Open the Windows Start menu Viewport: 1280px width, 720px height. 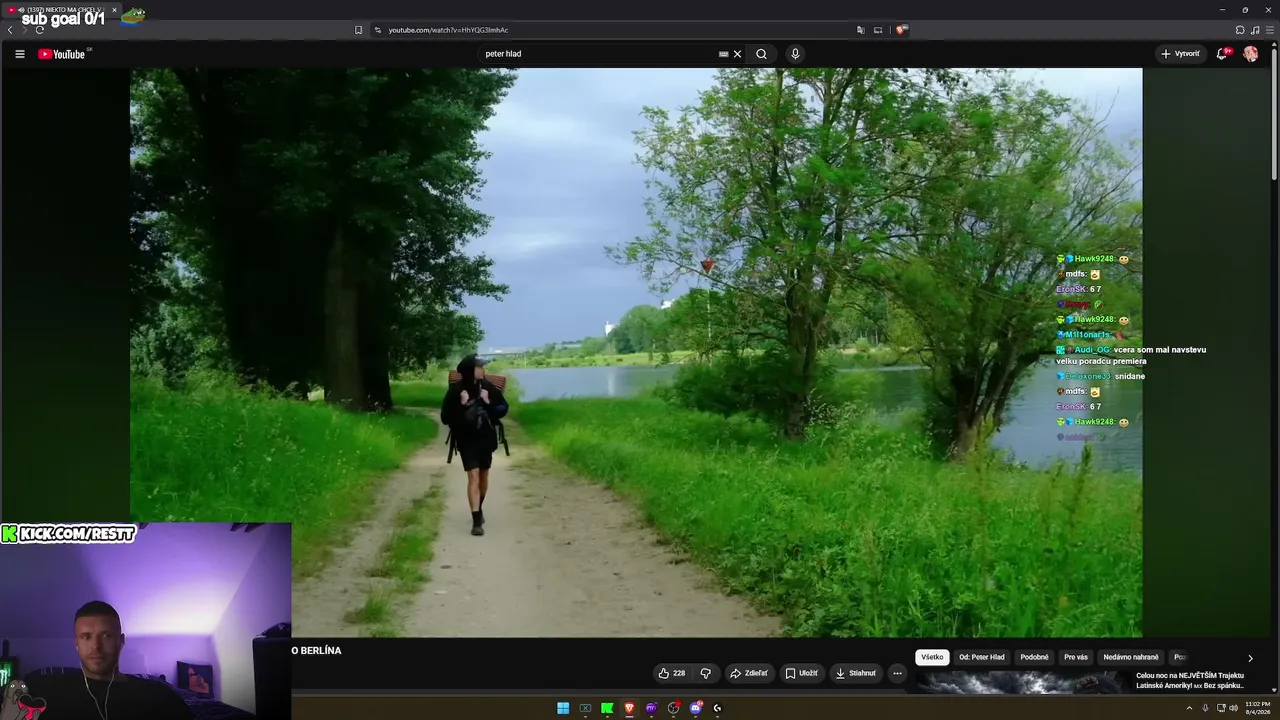pos(563,708)
